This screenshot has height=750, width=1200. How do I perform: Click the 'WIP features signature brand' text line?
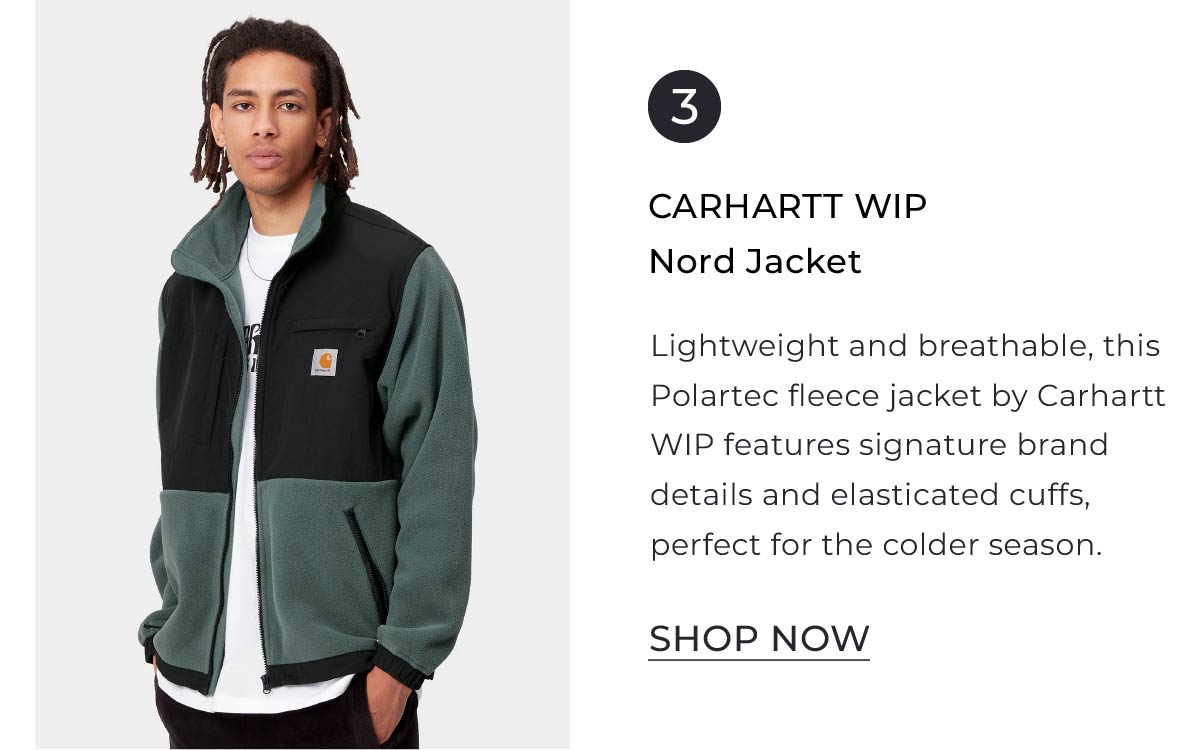[x=880, y=444]
